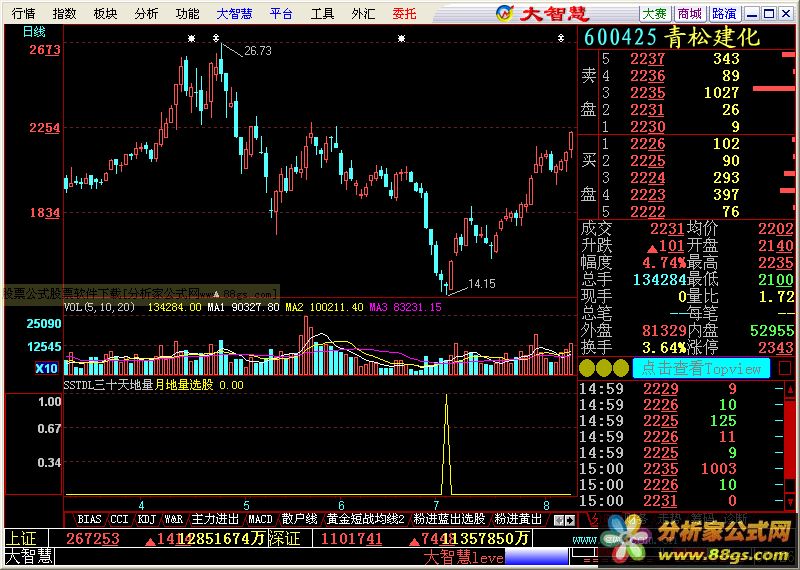
Task: Click the 上证 index label in status bar
Action: coord(21,538)
